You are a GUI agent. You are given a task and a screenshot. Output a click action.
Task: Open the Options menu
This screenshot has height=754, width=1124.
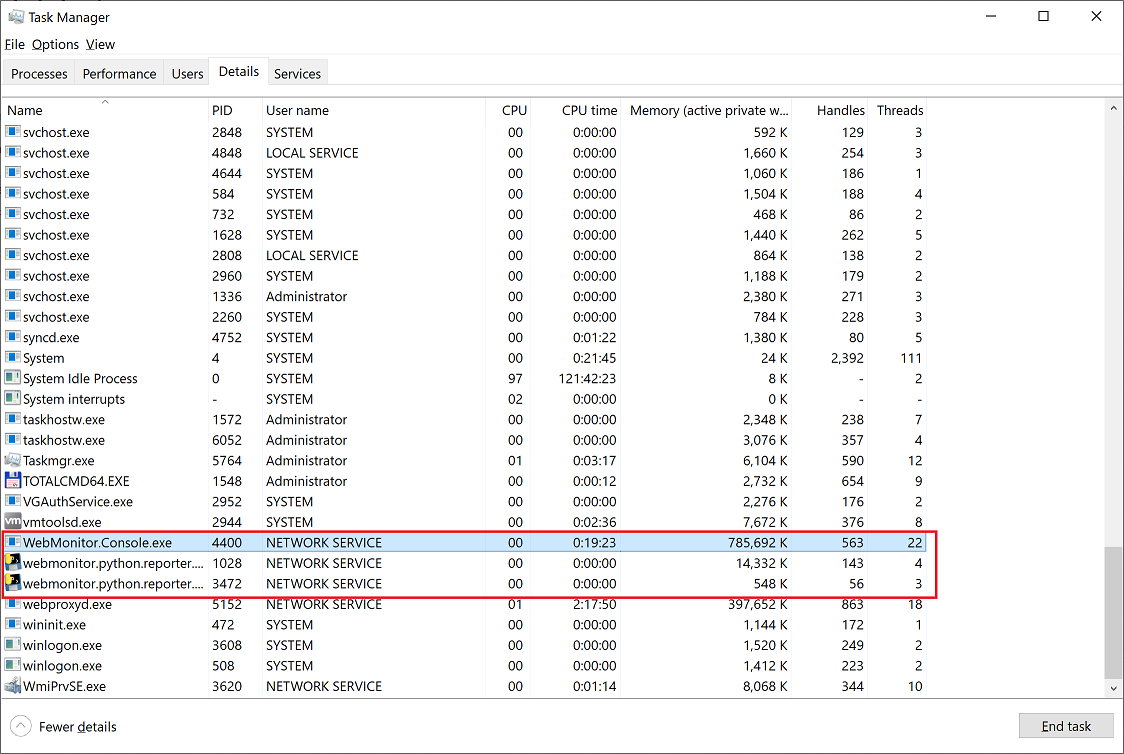(55, 44)
